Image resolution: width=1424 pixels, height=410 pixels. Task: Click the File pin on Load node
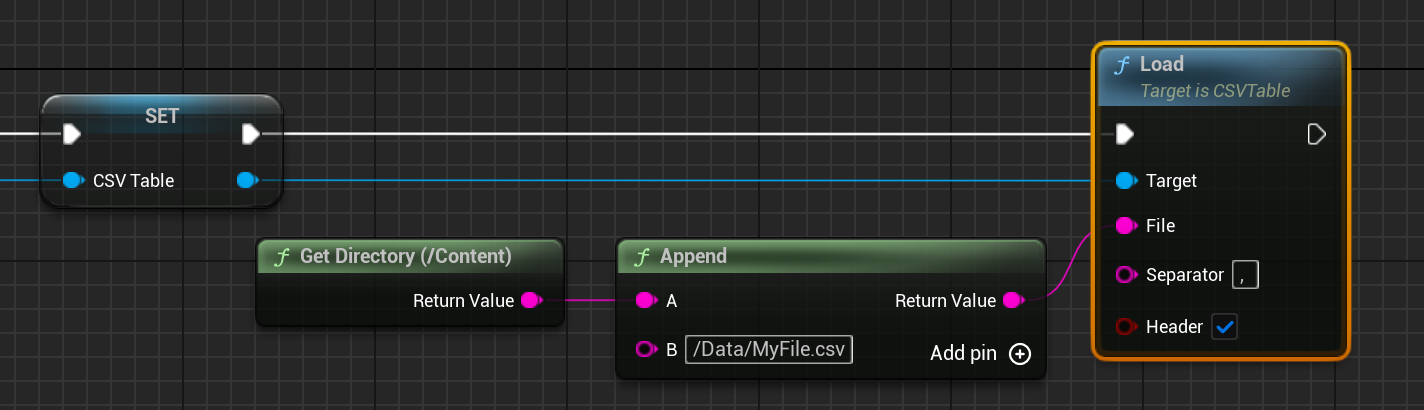pyautogui.click(x=1126, y=226)
